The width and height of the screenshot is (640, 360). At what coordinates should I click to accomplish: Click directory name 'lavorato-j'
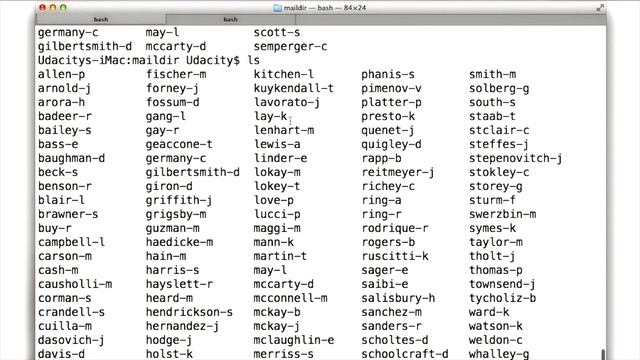[x=287, y=102]
